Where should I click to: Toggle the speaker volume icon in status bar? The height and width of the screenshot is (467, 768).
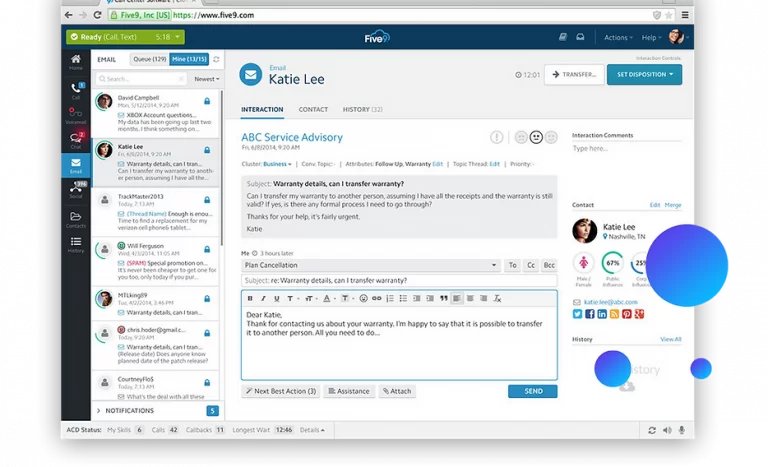(x=667, y=430)
